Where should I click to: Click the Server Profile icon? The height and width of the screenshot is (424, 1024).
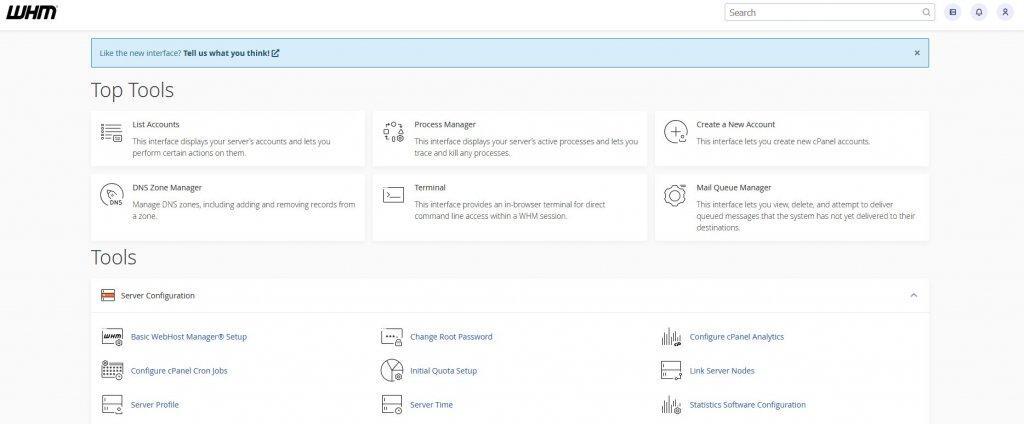[x=112, y=404]
